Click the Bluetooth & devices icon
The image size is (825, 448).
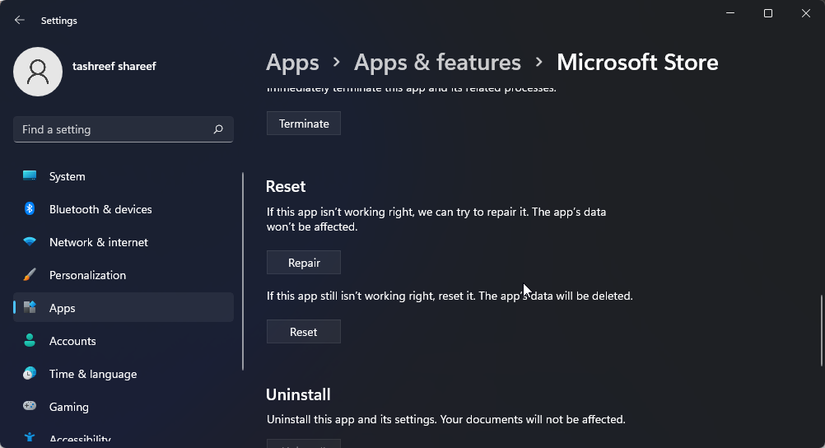pos(30,209)
